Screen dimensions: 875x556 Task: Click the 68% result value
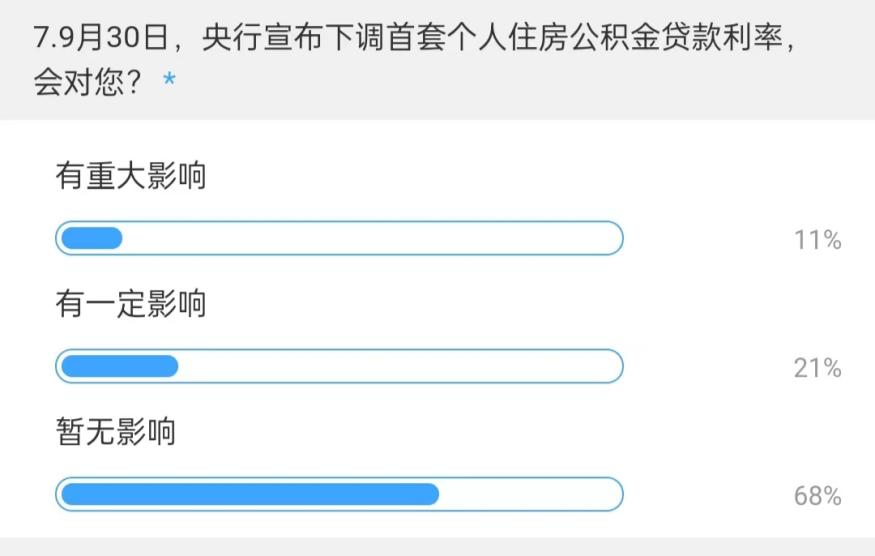817,496
